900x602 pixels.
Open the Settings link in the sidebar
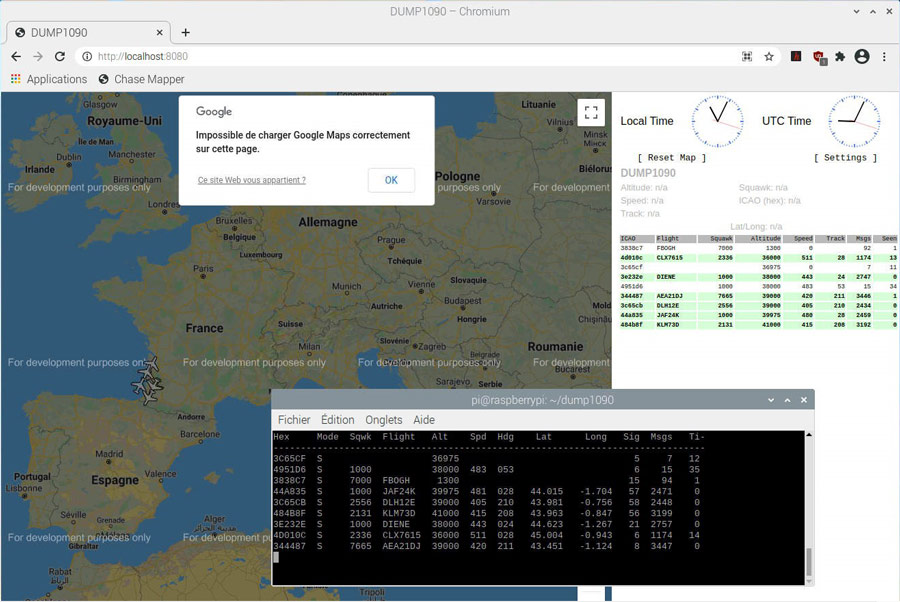pyautogui.click(x=845, y=158)
